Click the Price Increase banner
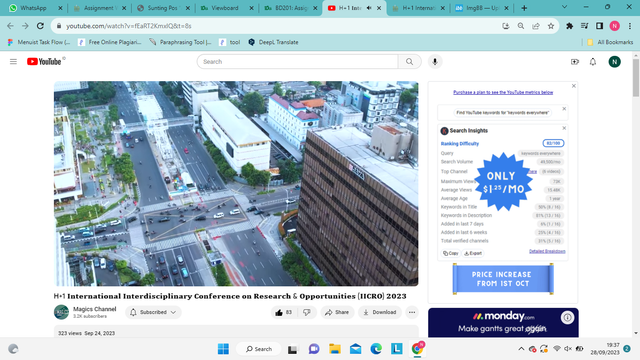The image size is (640, 360). 503,279
